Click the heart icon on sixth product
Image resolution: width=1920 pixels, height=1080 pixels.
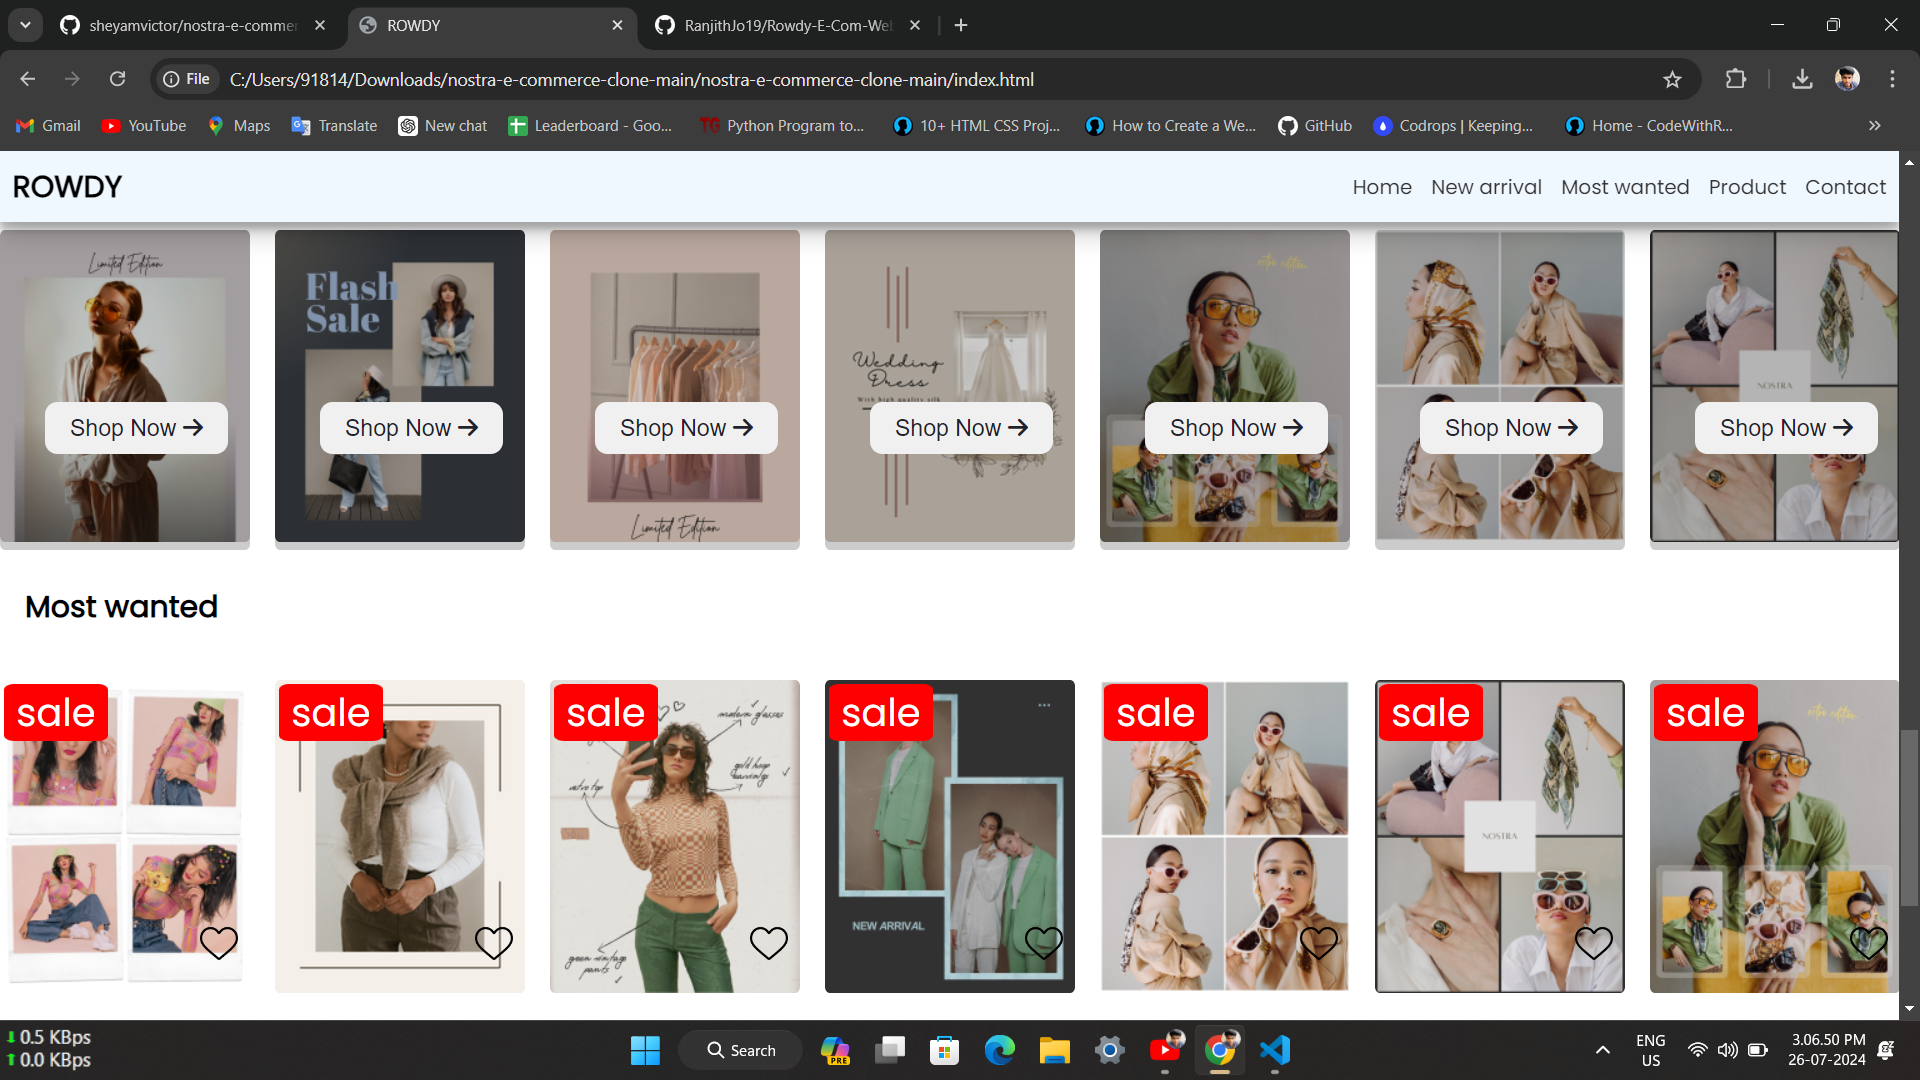point(1594,944)
